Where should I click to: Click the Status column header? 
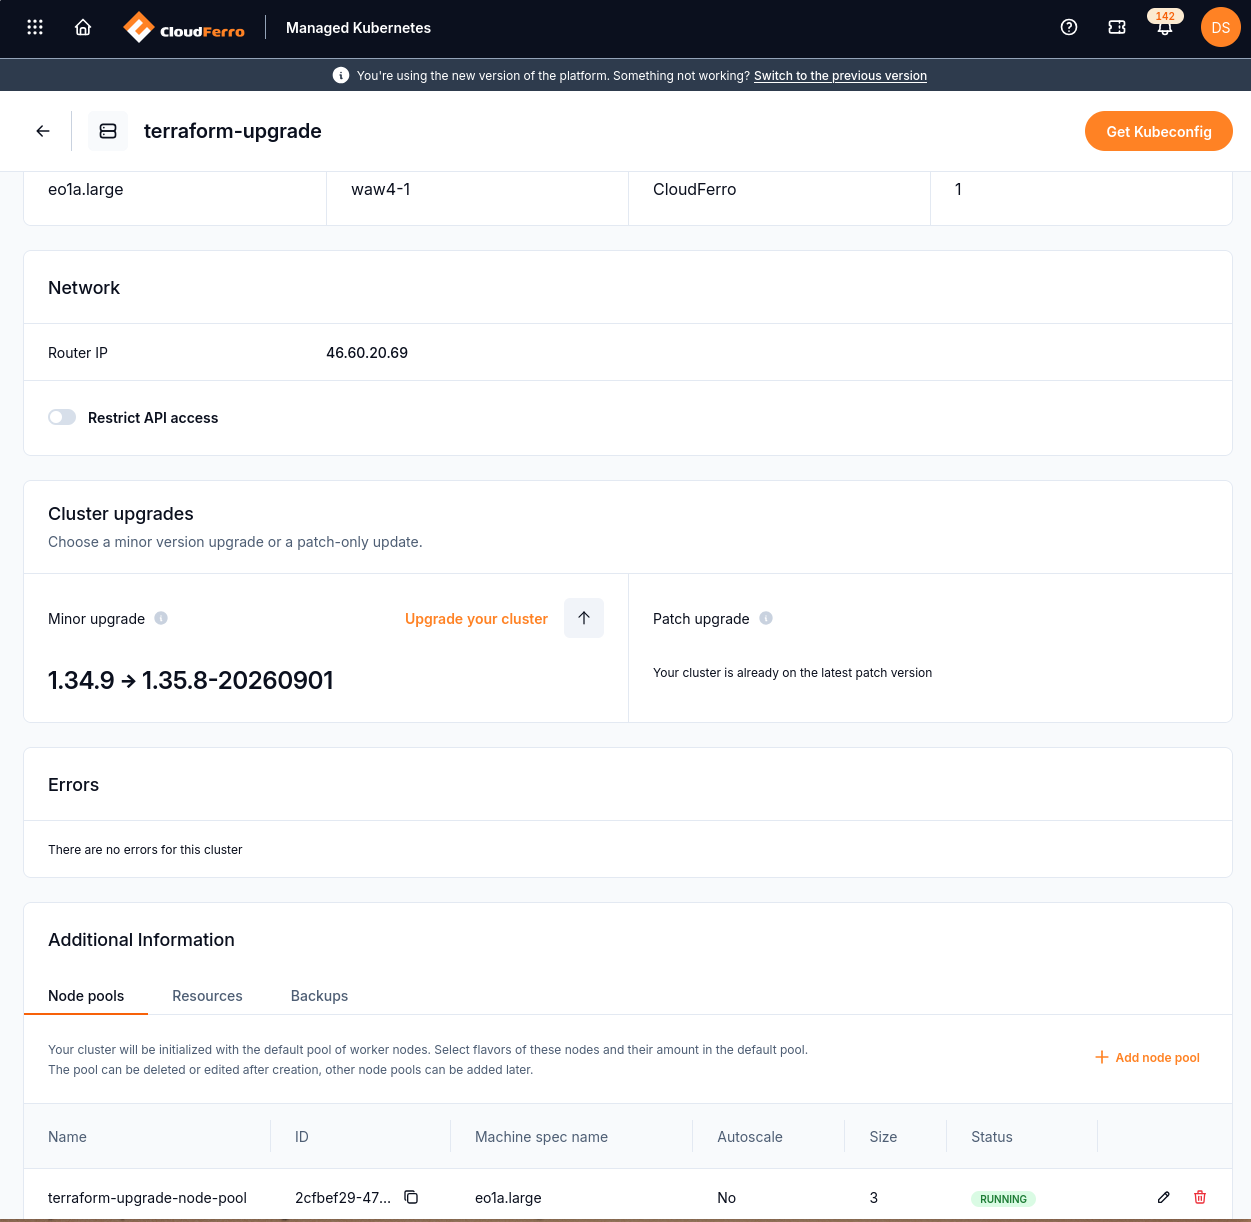(x=992, y=1137)
